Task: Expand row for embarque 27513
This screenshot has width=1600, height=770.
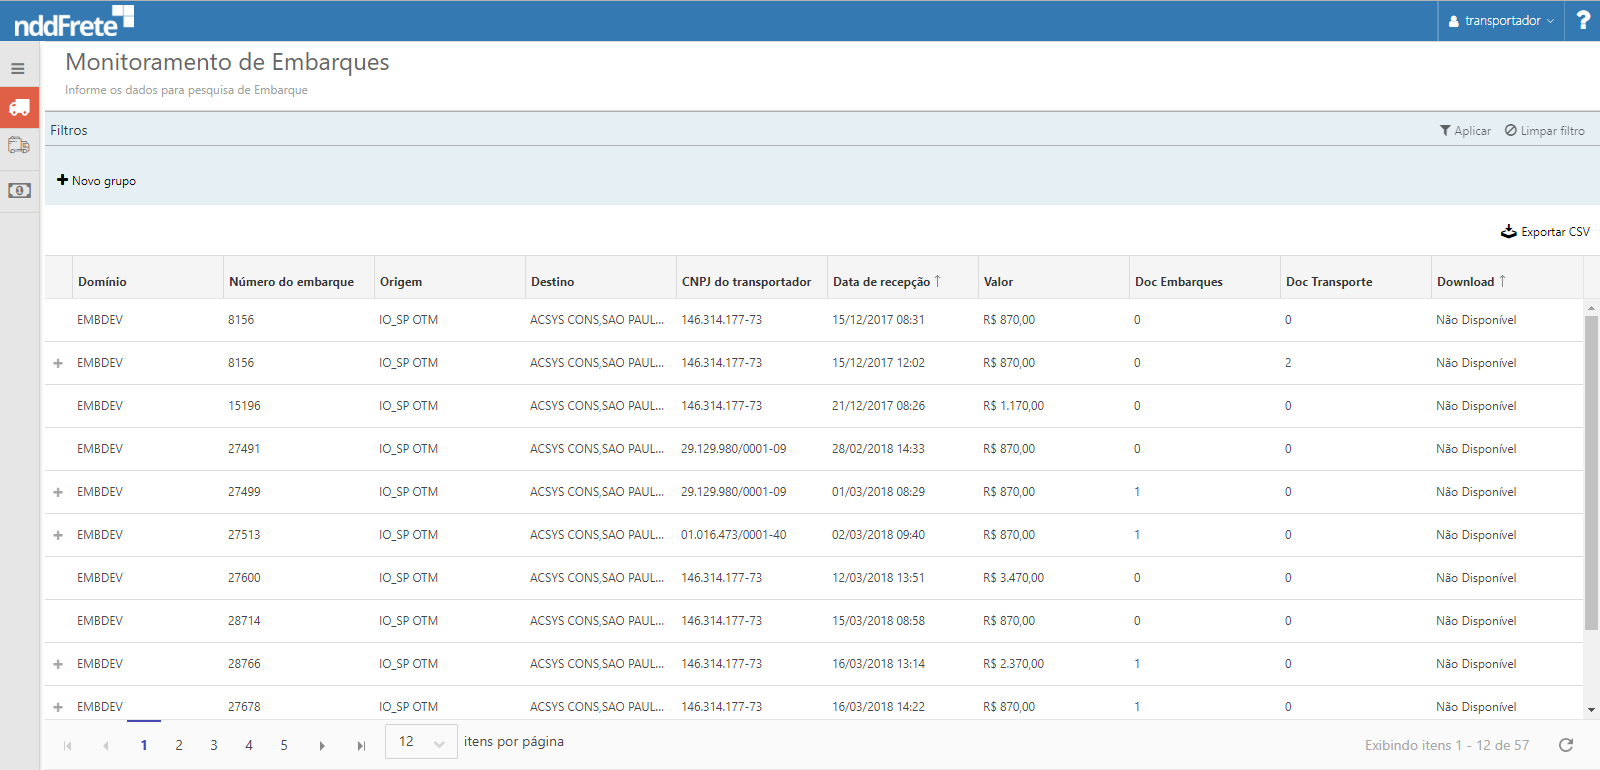Action: point(58,535)
